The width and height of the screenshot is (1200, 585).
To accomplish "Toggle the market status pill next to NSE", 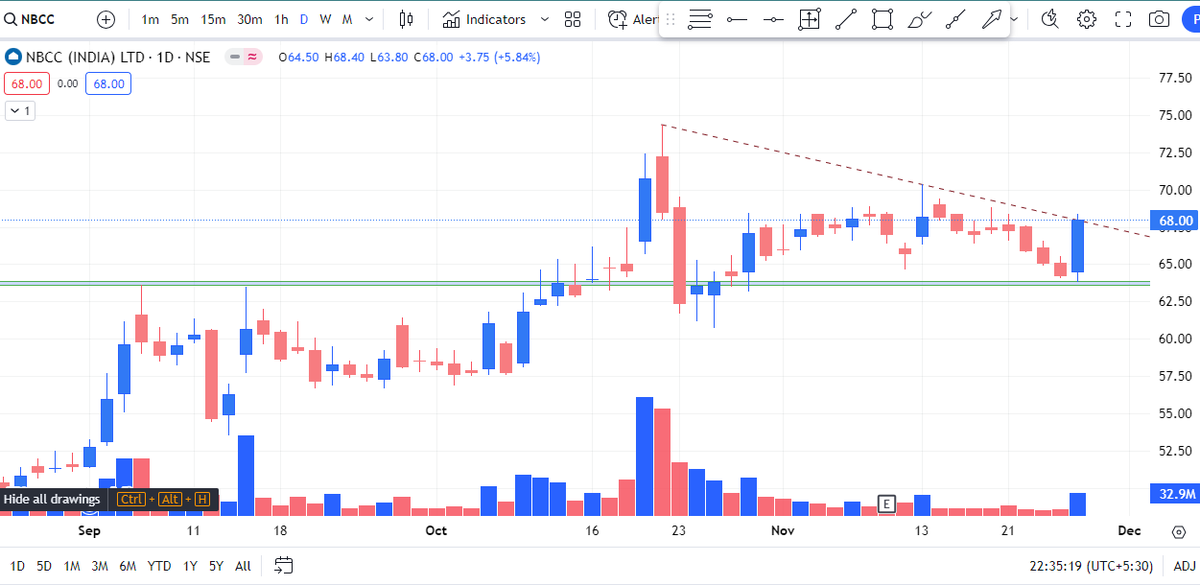I will coord(245,57).
